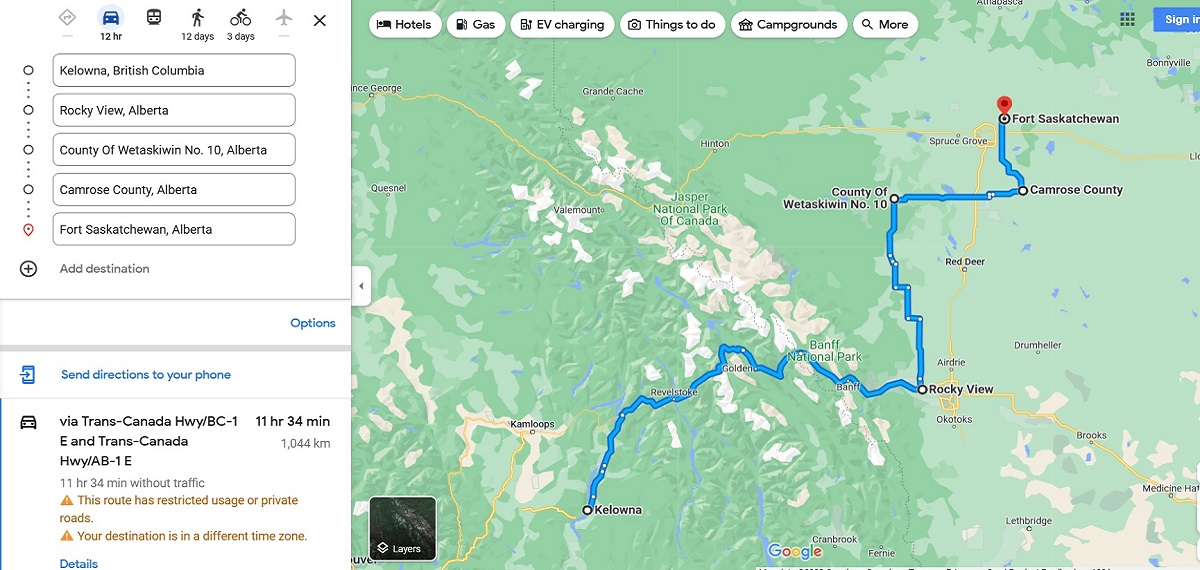Show More search categories
Image resolution: width=1200 pixels, height=570 pixels.
tap(885, 24)
